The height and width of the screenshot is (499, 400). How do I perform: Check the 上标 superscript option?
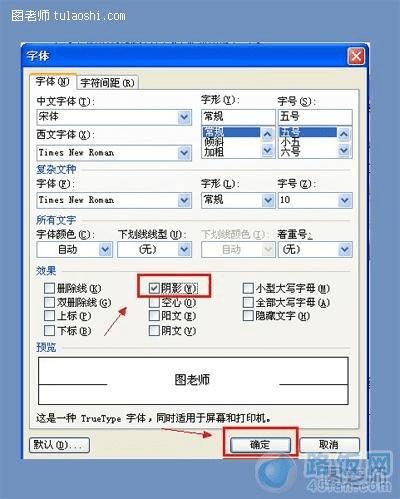pos(49,315)
